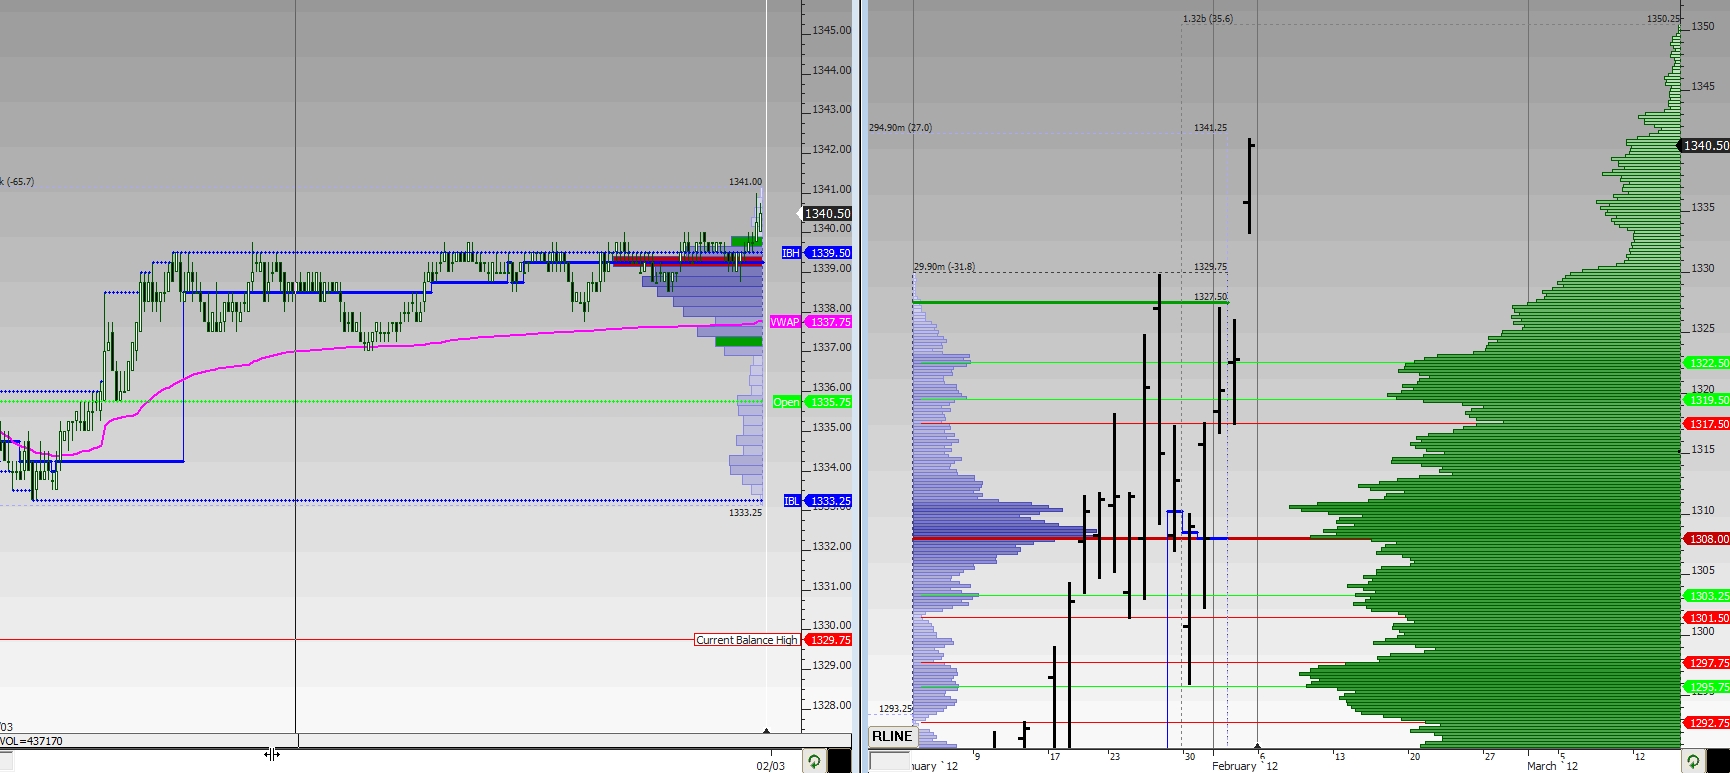This screenshot has height=773, width=1730.
Task: Click the current-bar triangle marker on the left time axis
Action: coord(766,731)
